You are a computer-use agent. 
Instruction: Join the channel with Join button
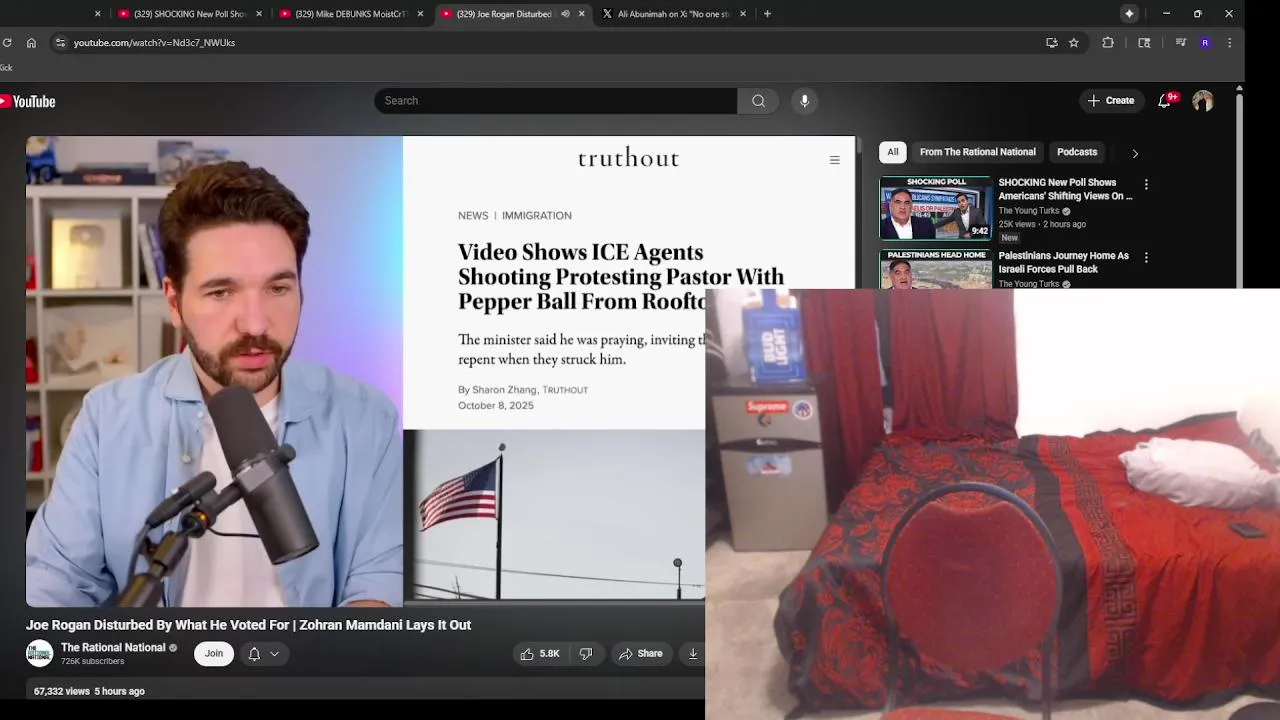click(214, 653)
